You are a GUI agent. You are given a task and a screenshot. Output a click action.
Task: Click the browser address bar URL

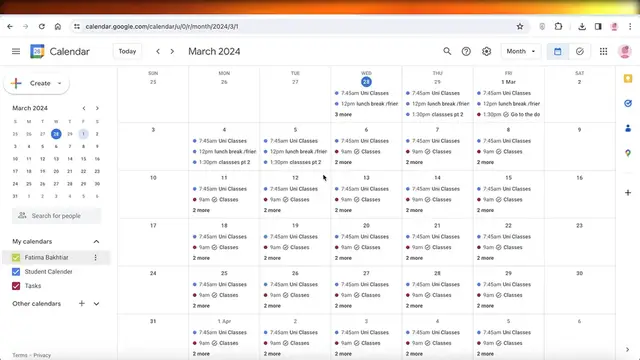point(162,27)
